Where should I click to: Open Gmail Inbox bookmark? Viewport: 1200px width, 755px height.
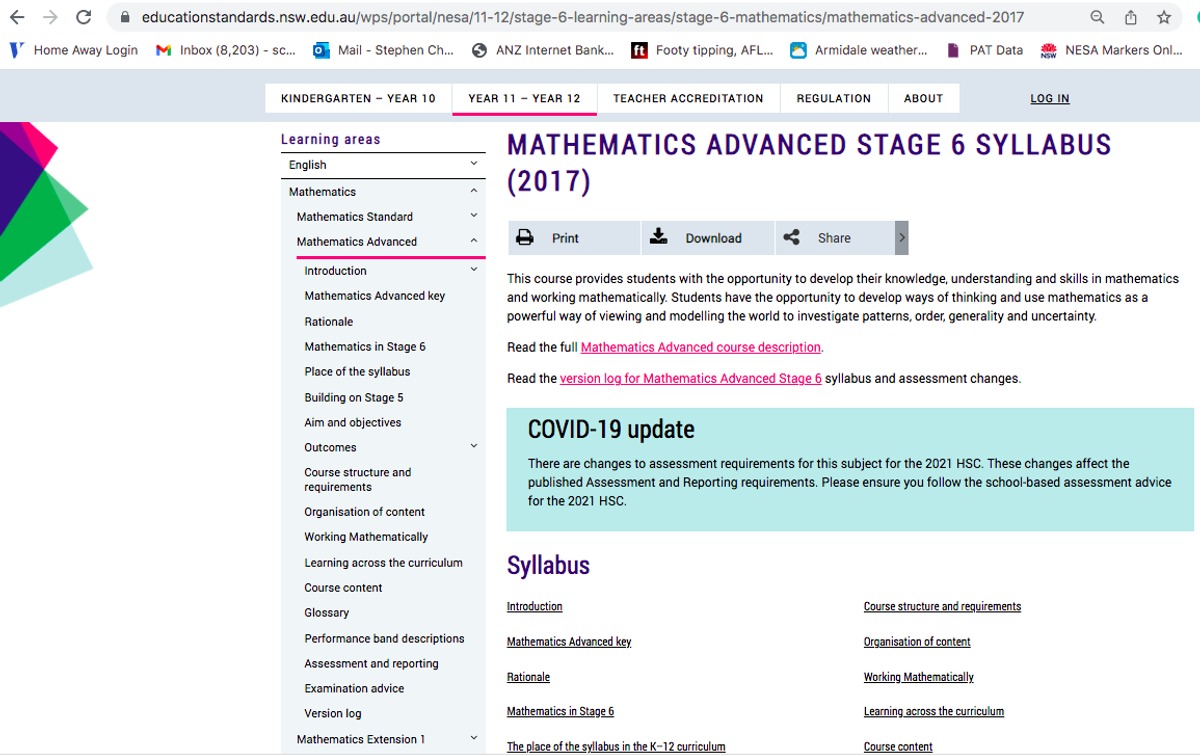[226, 50]
